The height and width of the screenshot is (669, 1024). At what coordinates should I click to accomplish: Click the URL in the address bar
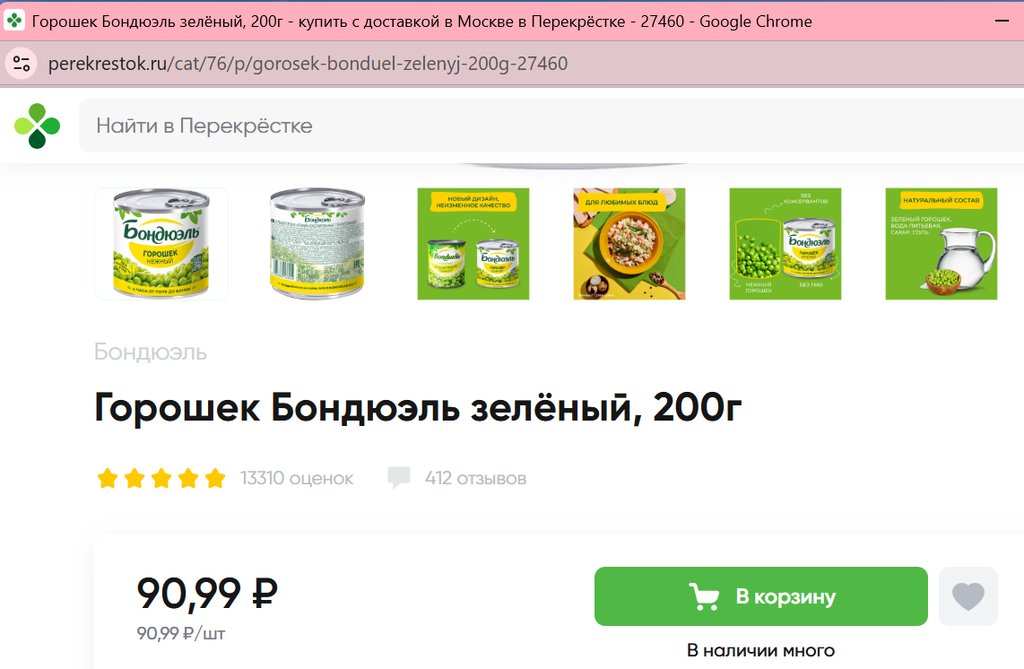(308, 63)
